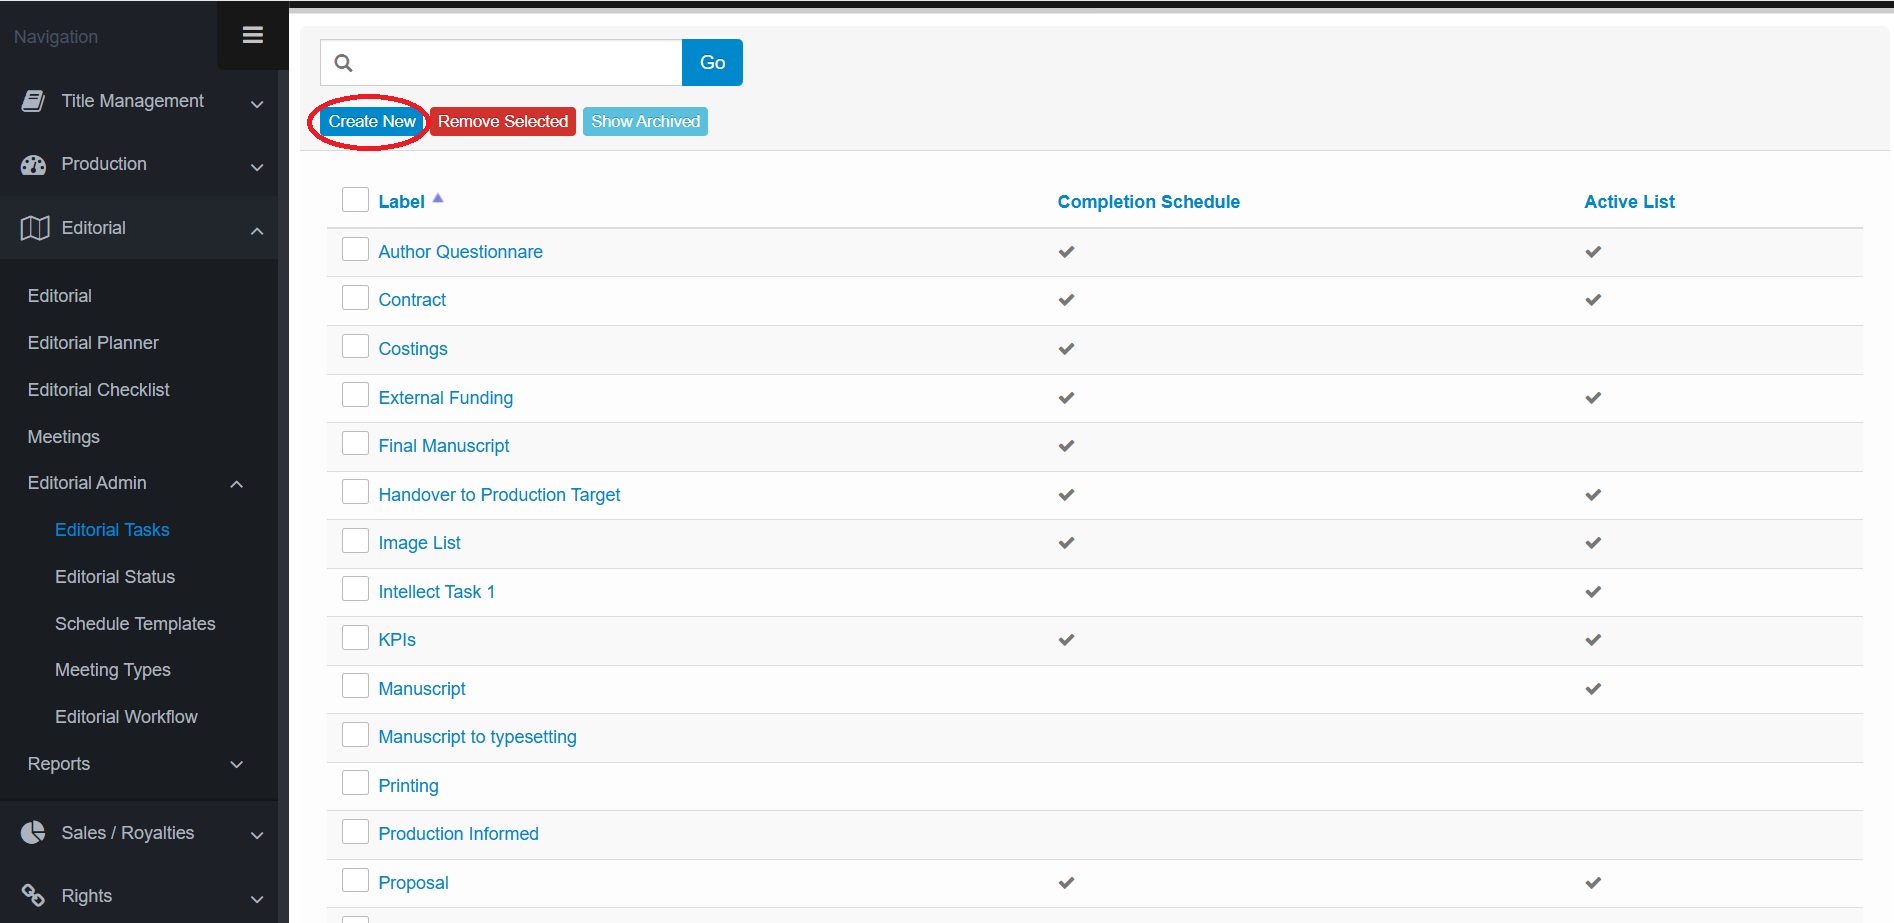Click the hamburger menu icon
This screenshot has width=1894, height=923.
click(253, 35)
